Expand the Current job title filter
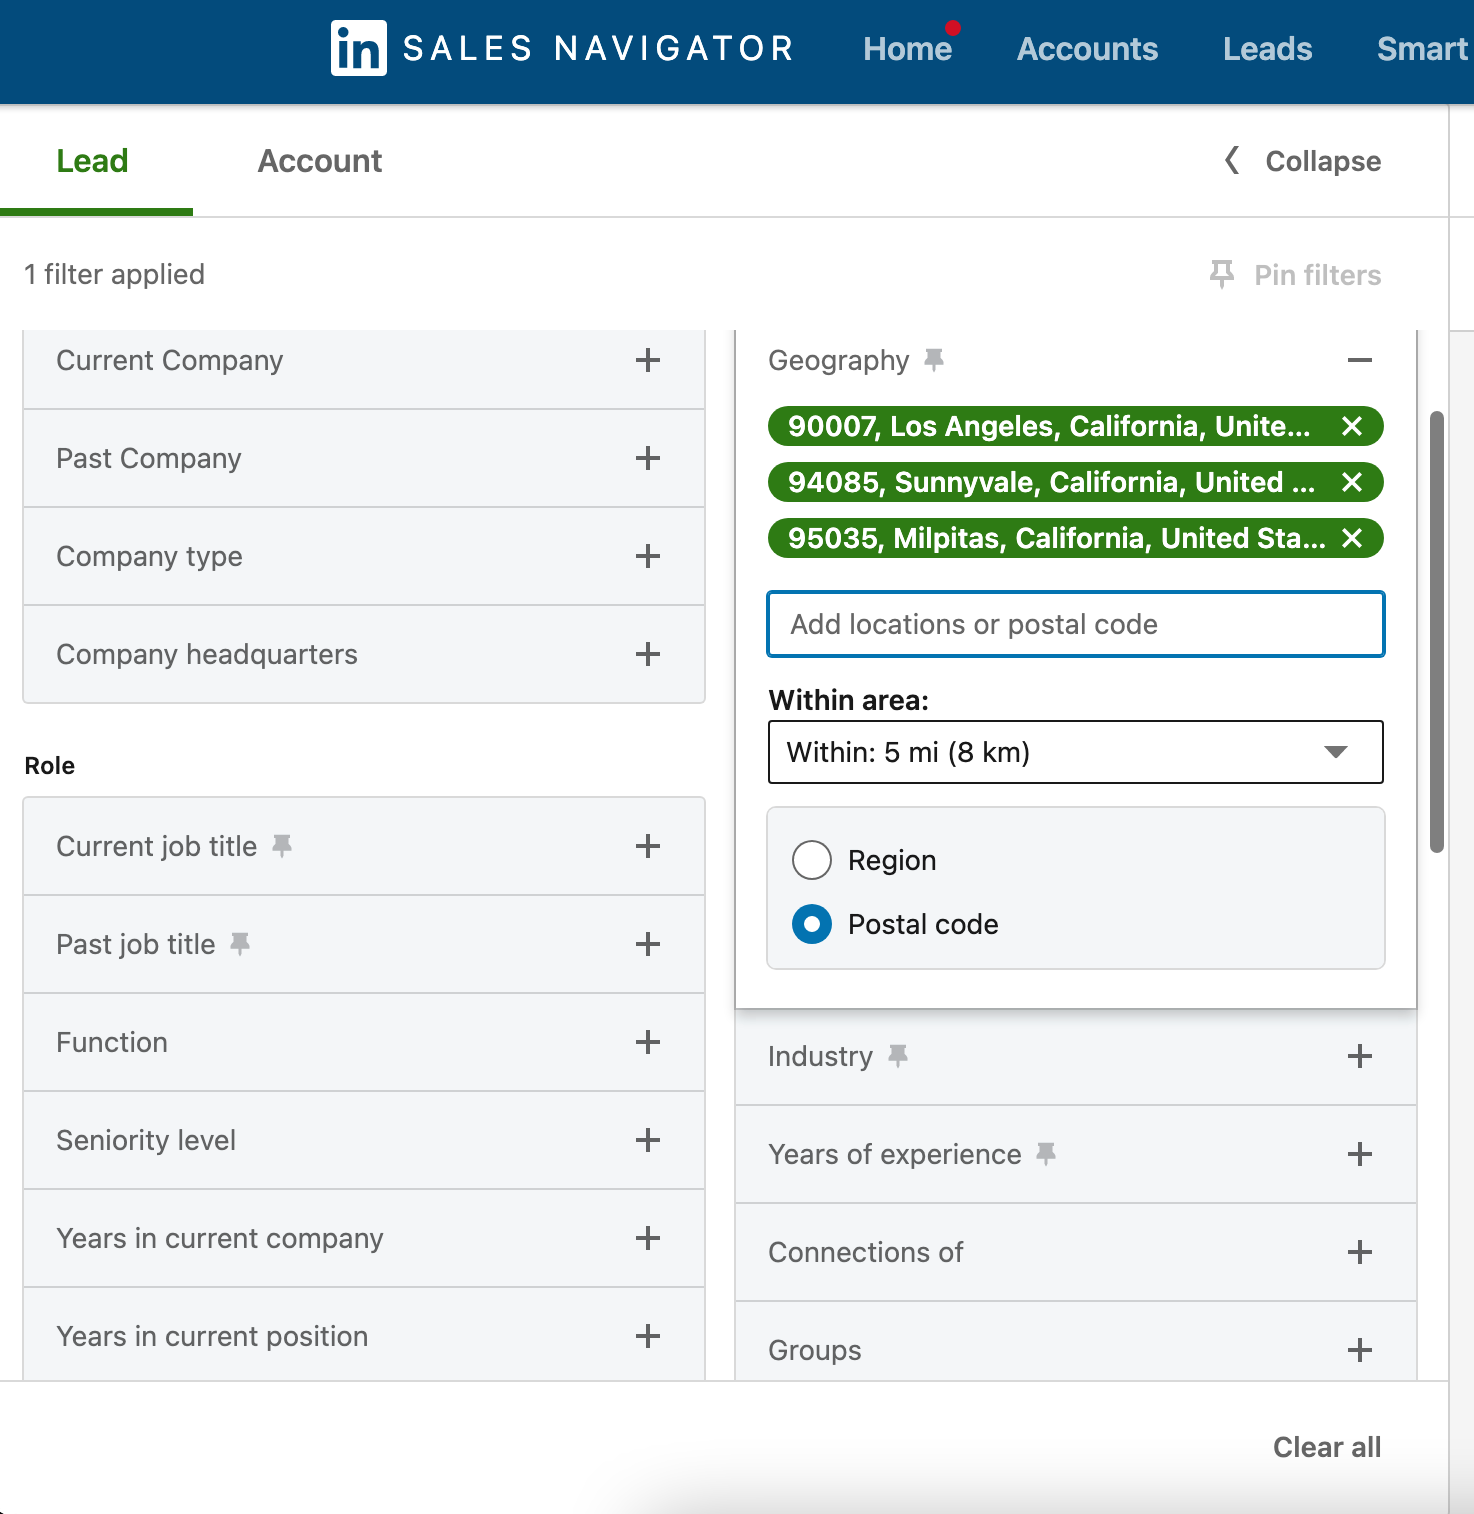 [x=648, y=846]
